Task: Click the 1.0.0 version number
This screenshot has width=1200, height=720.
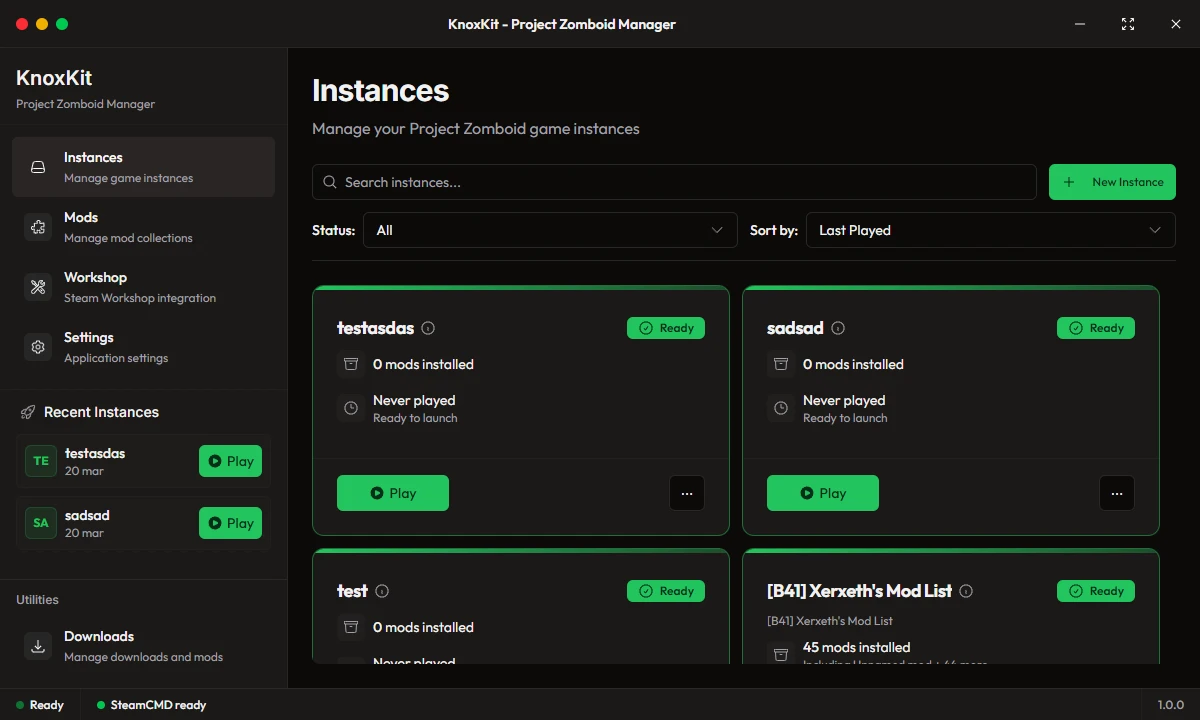Action: pyautogui.click(x=1171, y=705)
